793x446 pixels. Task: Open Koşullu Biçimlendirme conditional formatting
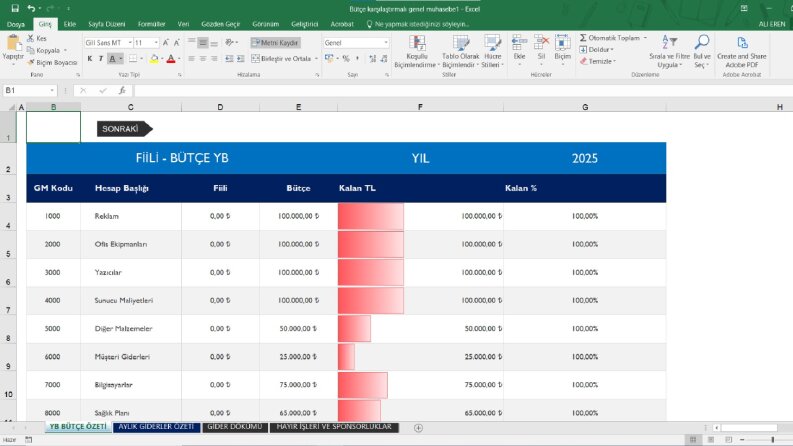(x=417, y=52)
